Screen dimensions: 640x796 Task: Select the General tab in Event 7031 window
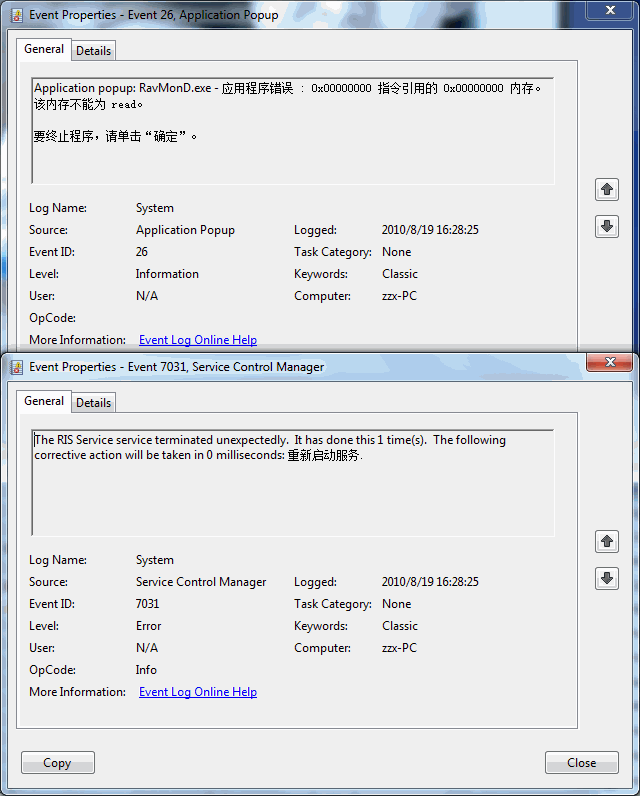pos(44,401)
